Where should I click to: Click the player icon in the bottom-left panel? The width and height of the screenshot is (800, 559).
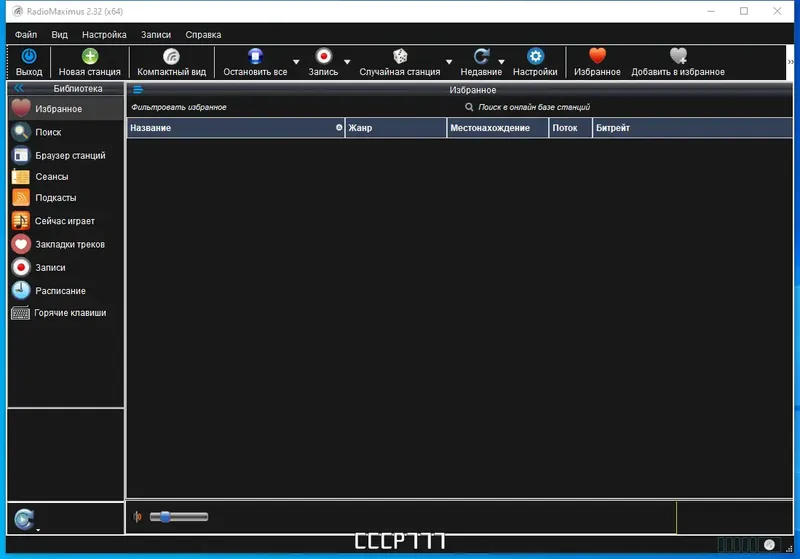pos(24,519)
